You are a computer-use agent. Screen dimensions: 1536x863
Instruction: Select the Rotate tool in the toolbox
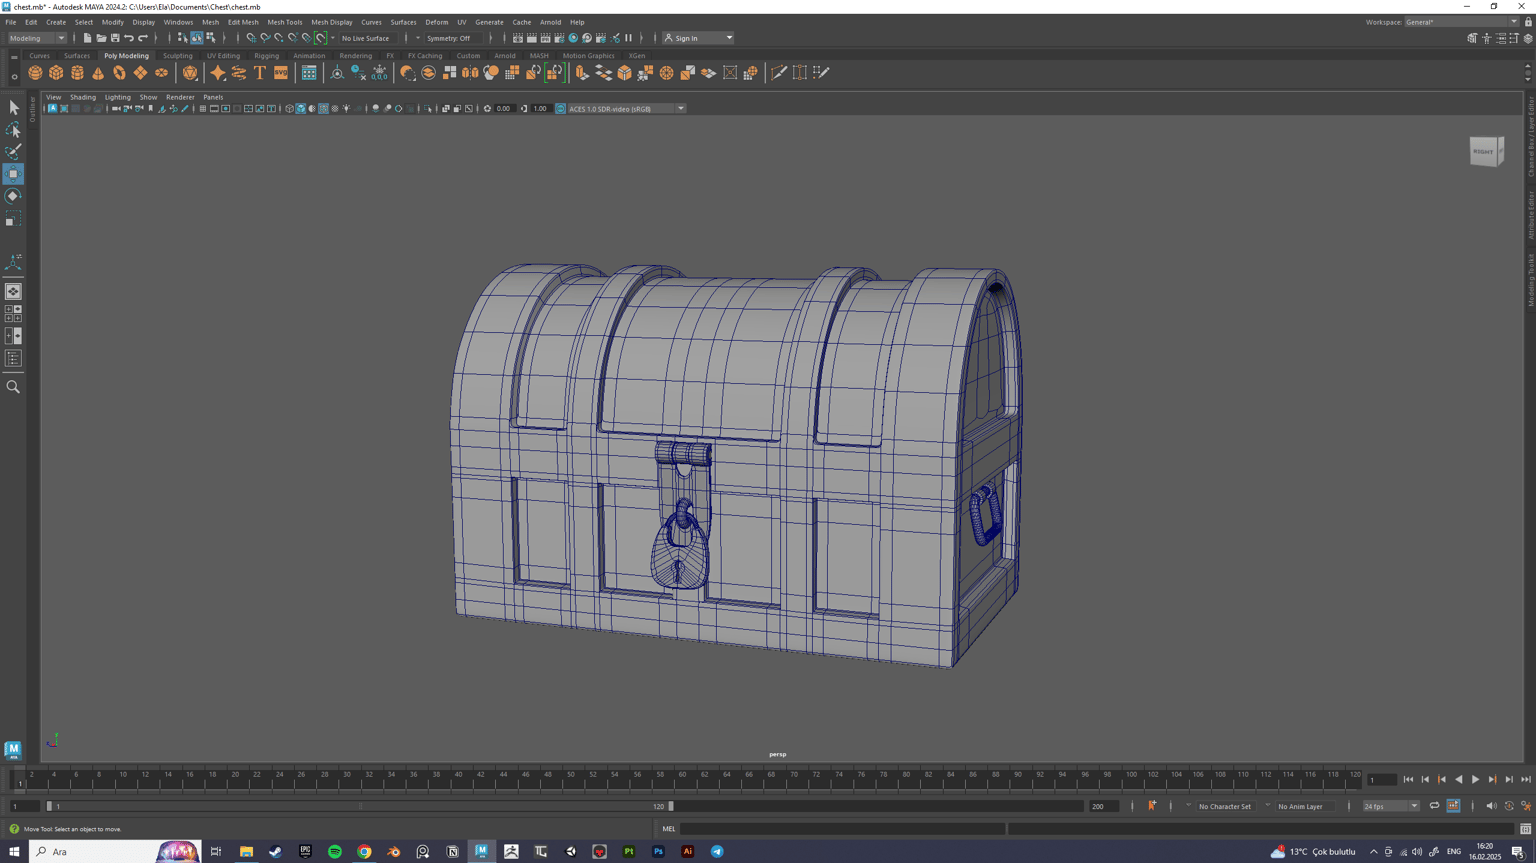tap(13, 196)
